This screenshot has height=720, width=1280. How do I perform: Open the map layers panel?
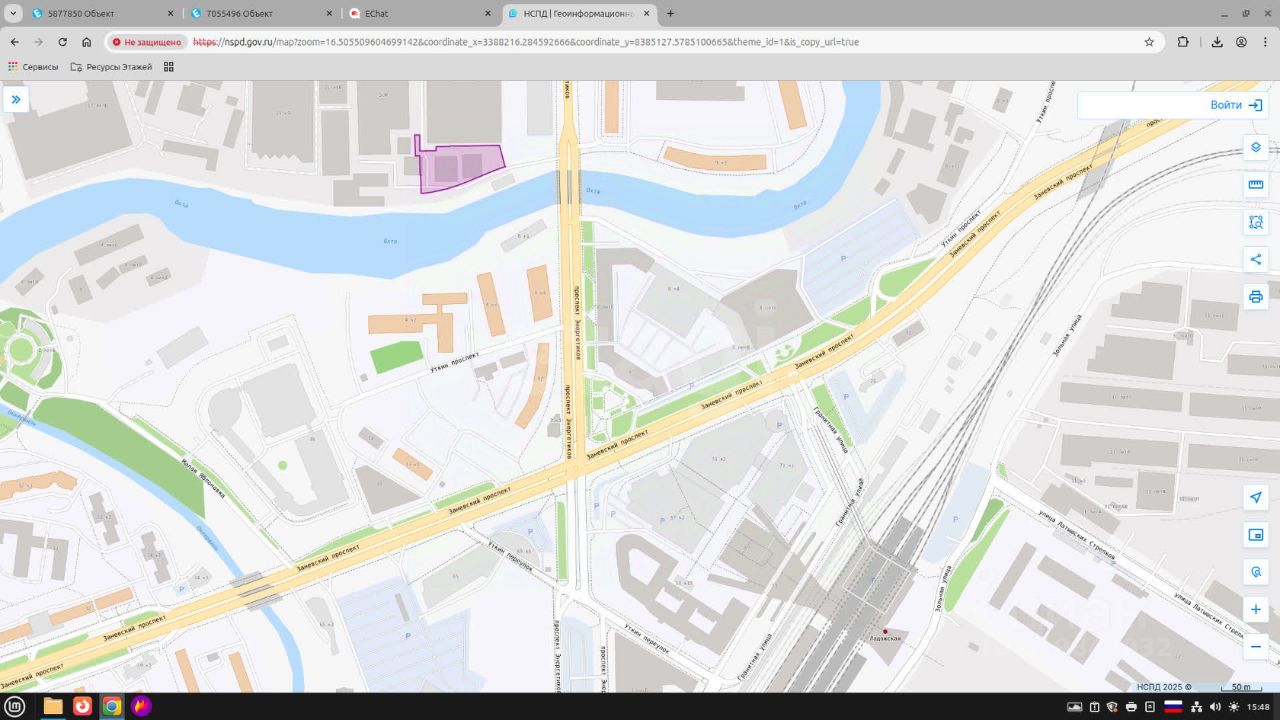click(1256, 148)
